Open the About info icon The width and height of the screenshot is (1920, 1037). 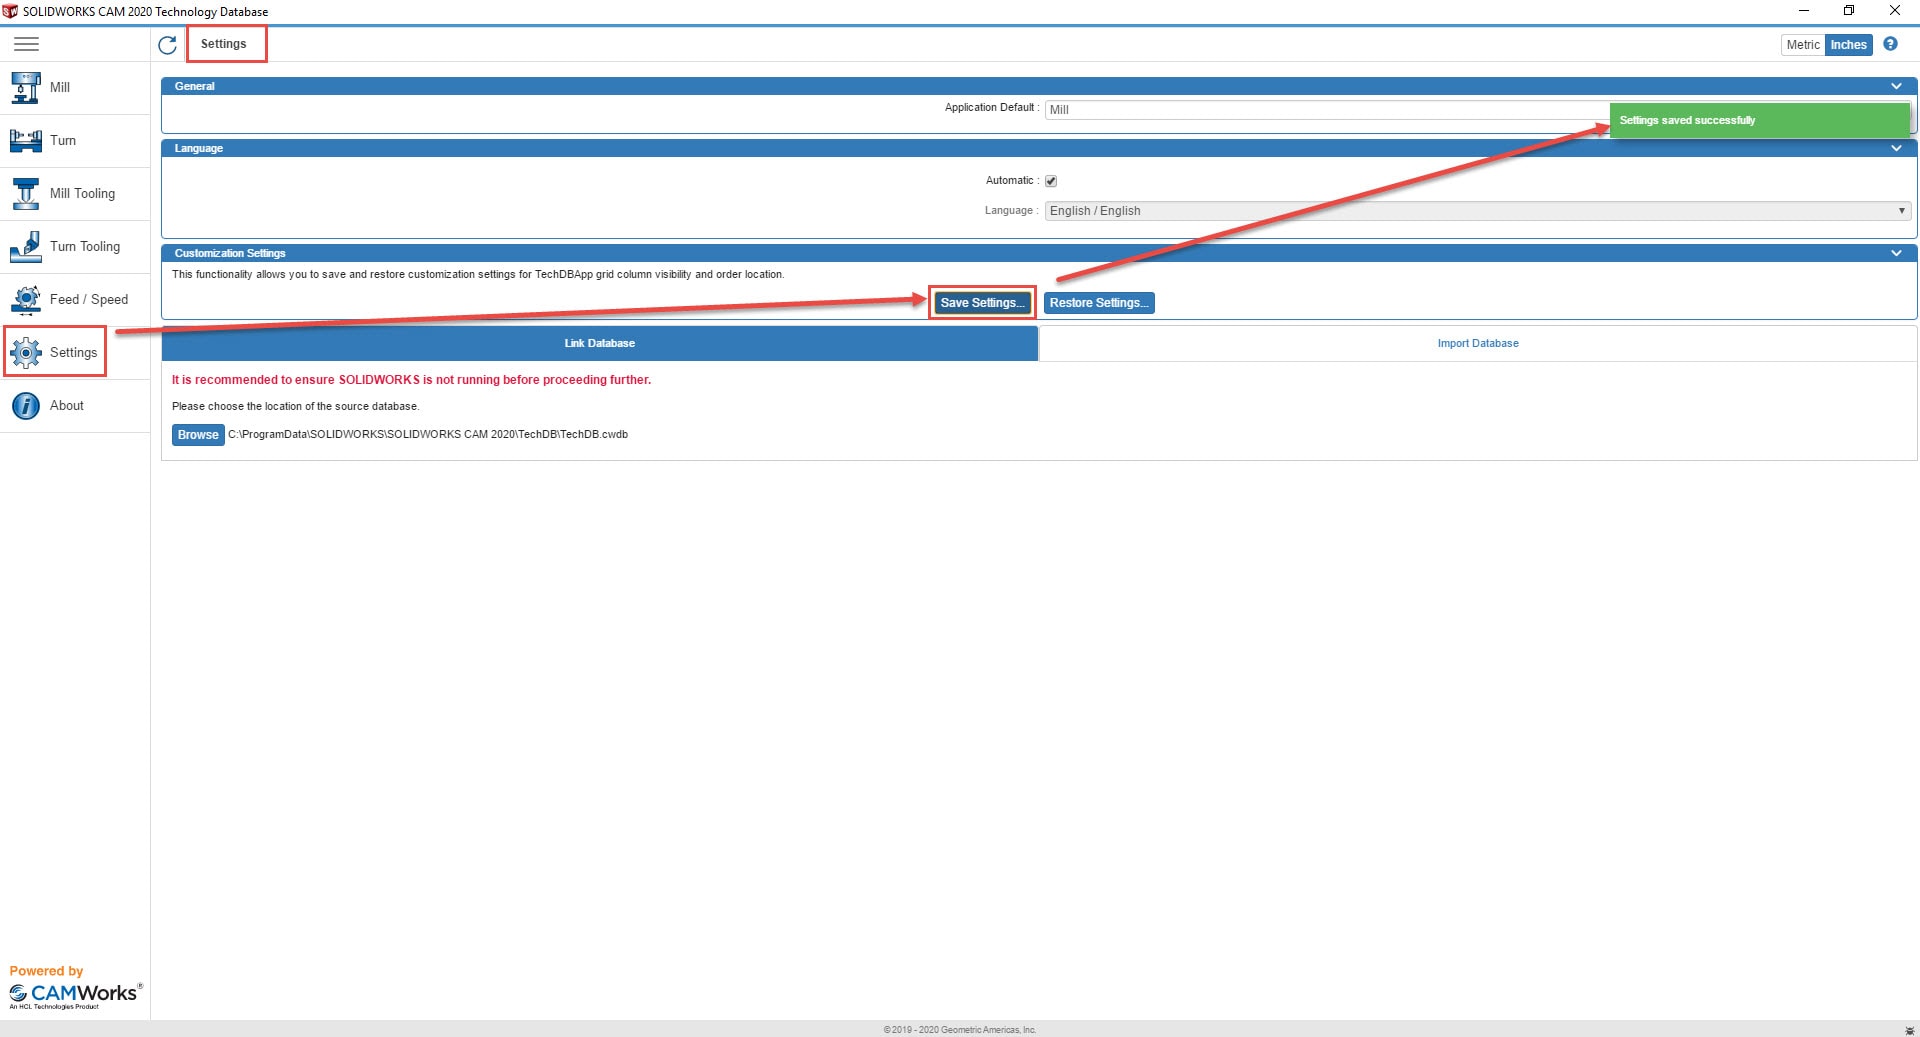(25, 406)
